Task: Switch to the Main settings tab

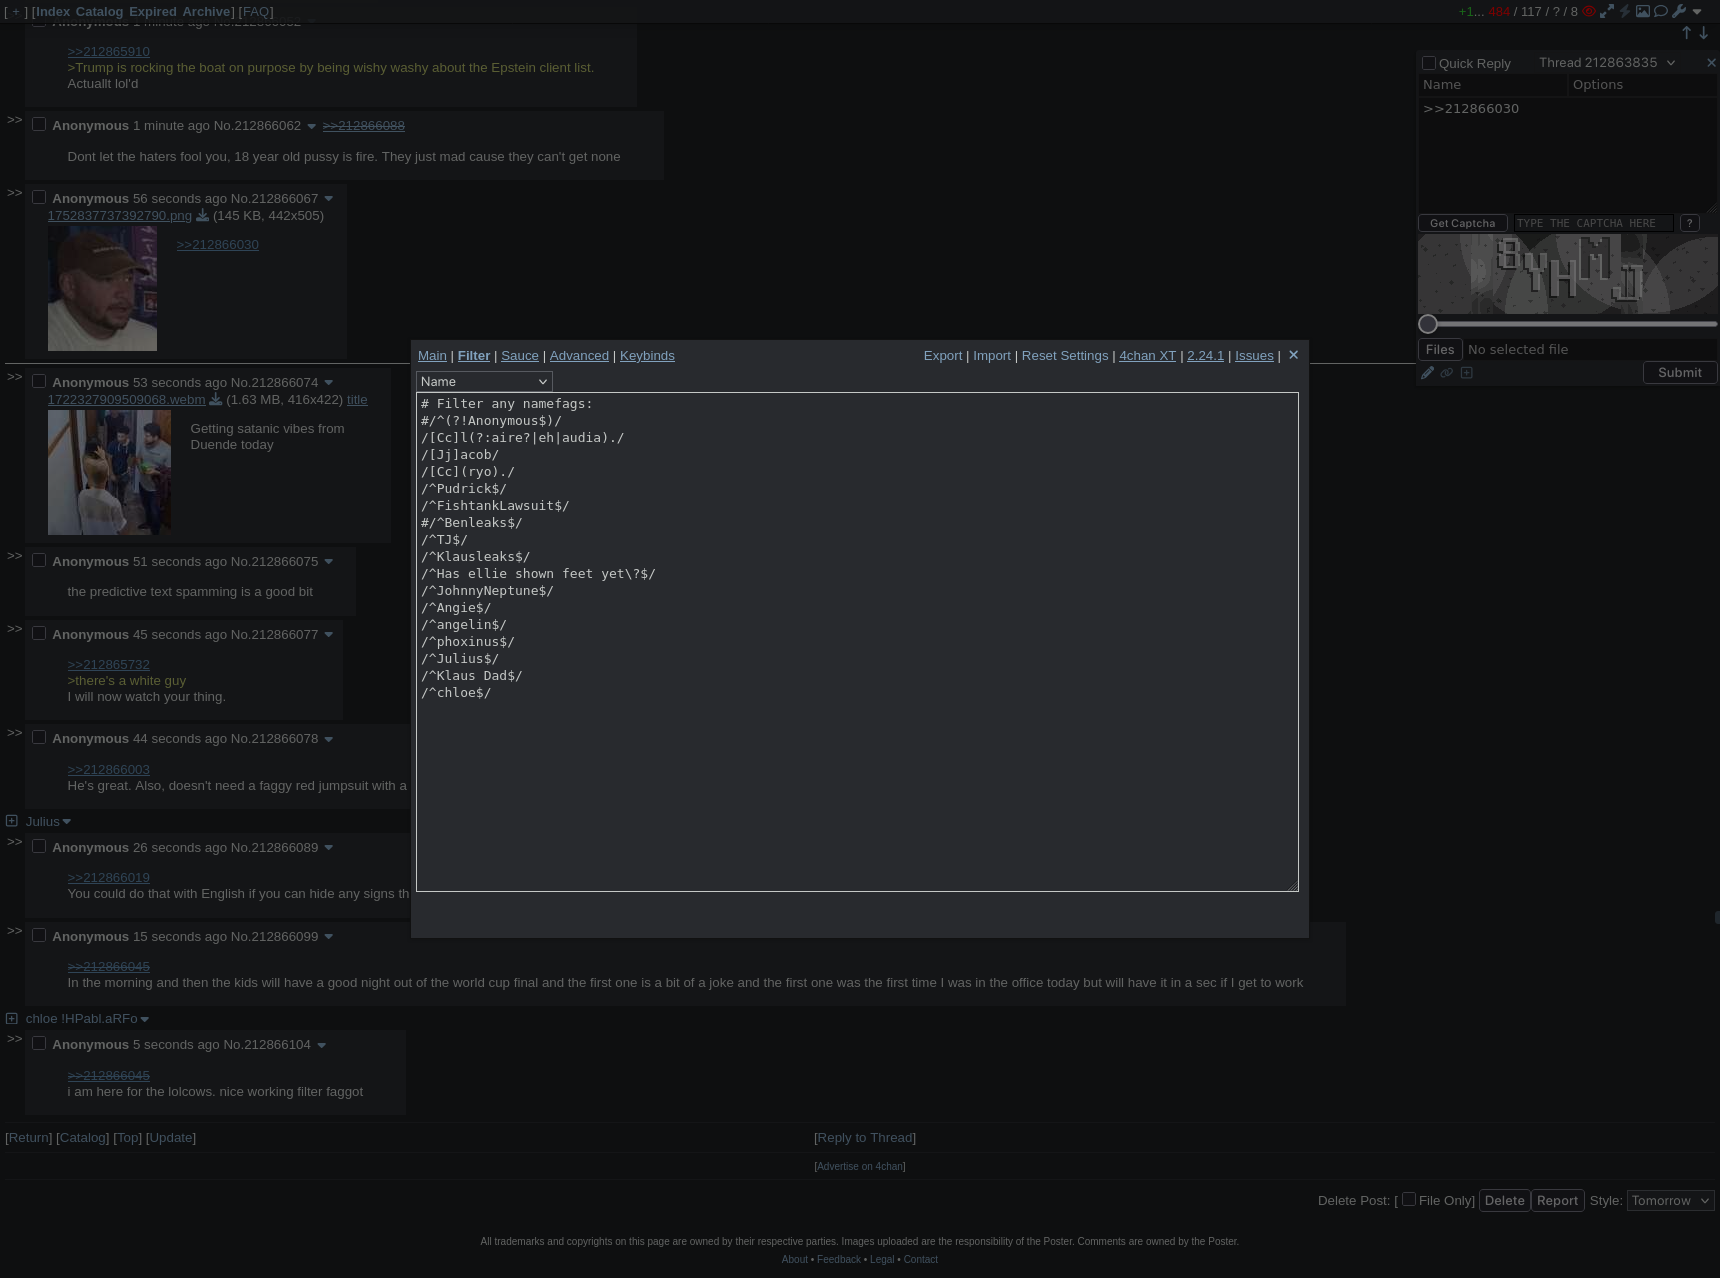Action: click(x=432, y=355)
